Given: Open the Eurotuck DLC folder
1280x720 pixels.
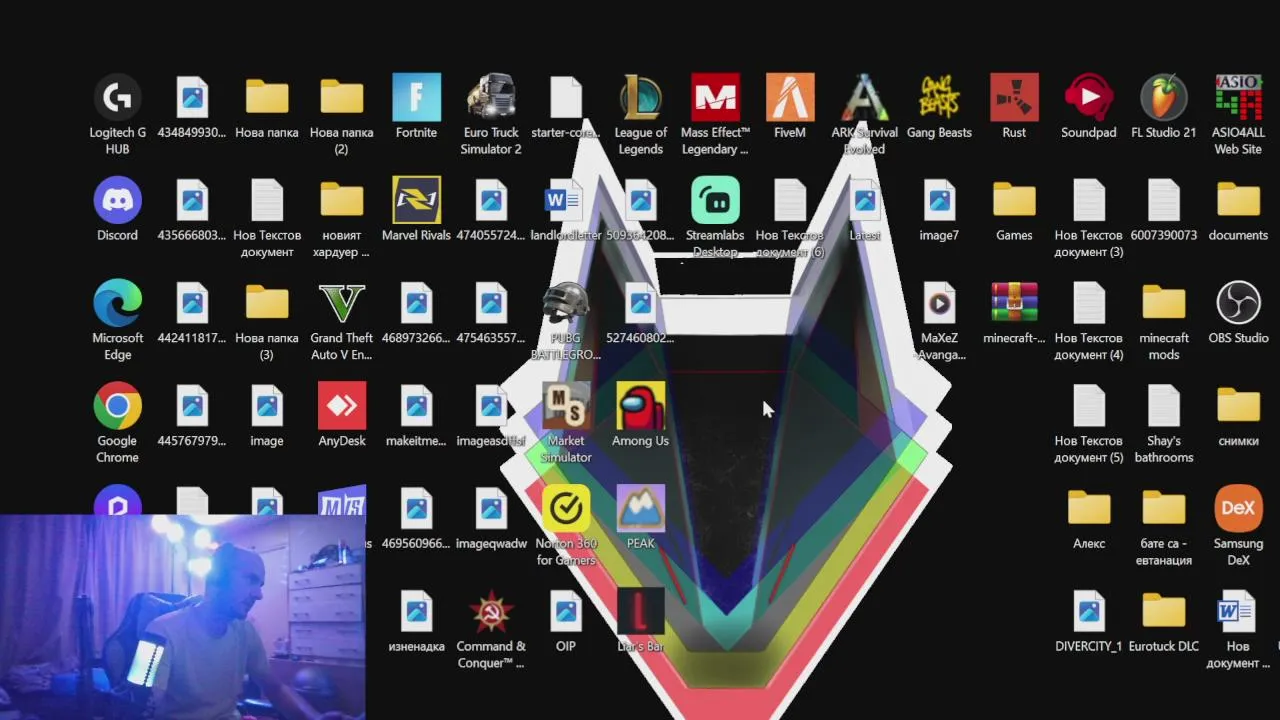Looking at the screenshot, I should 1164,621.
